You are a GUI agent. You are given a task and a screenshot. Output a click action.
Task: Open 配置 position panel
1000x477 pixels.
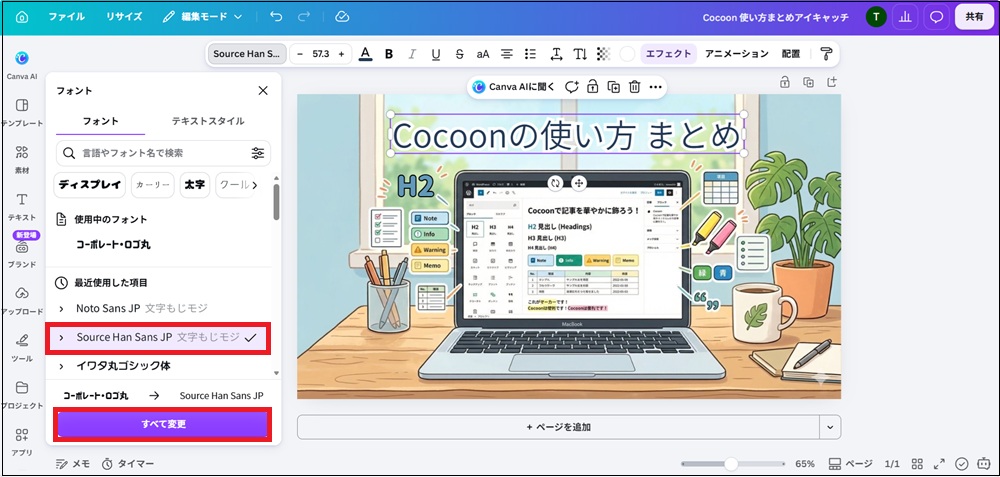[x=791, y=54]
